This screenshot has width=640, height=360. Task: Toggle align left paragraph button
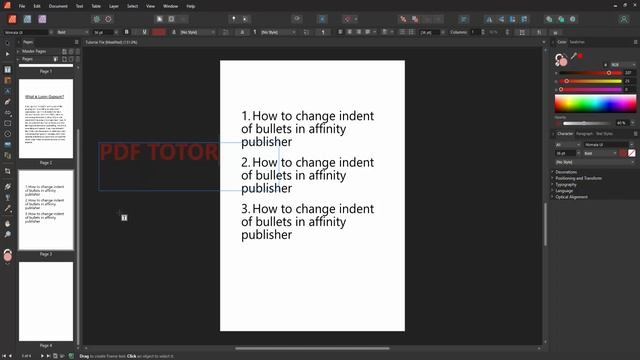pos(340,32)
